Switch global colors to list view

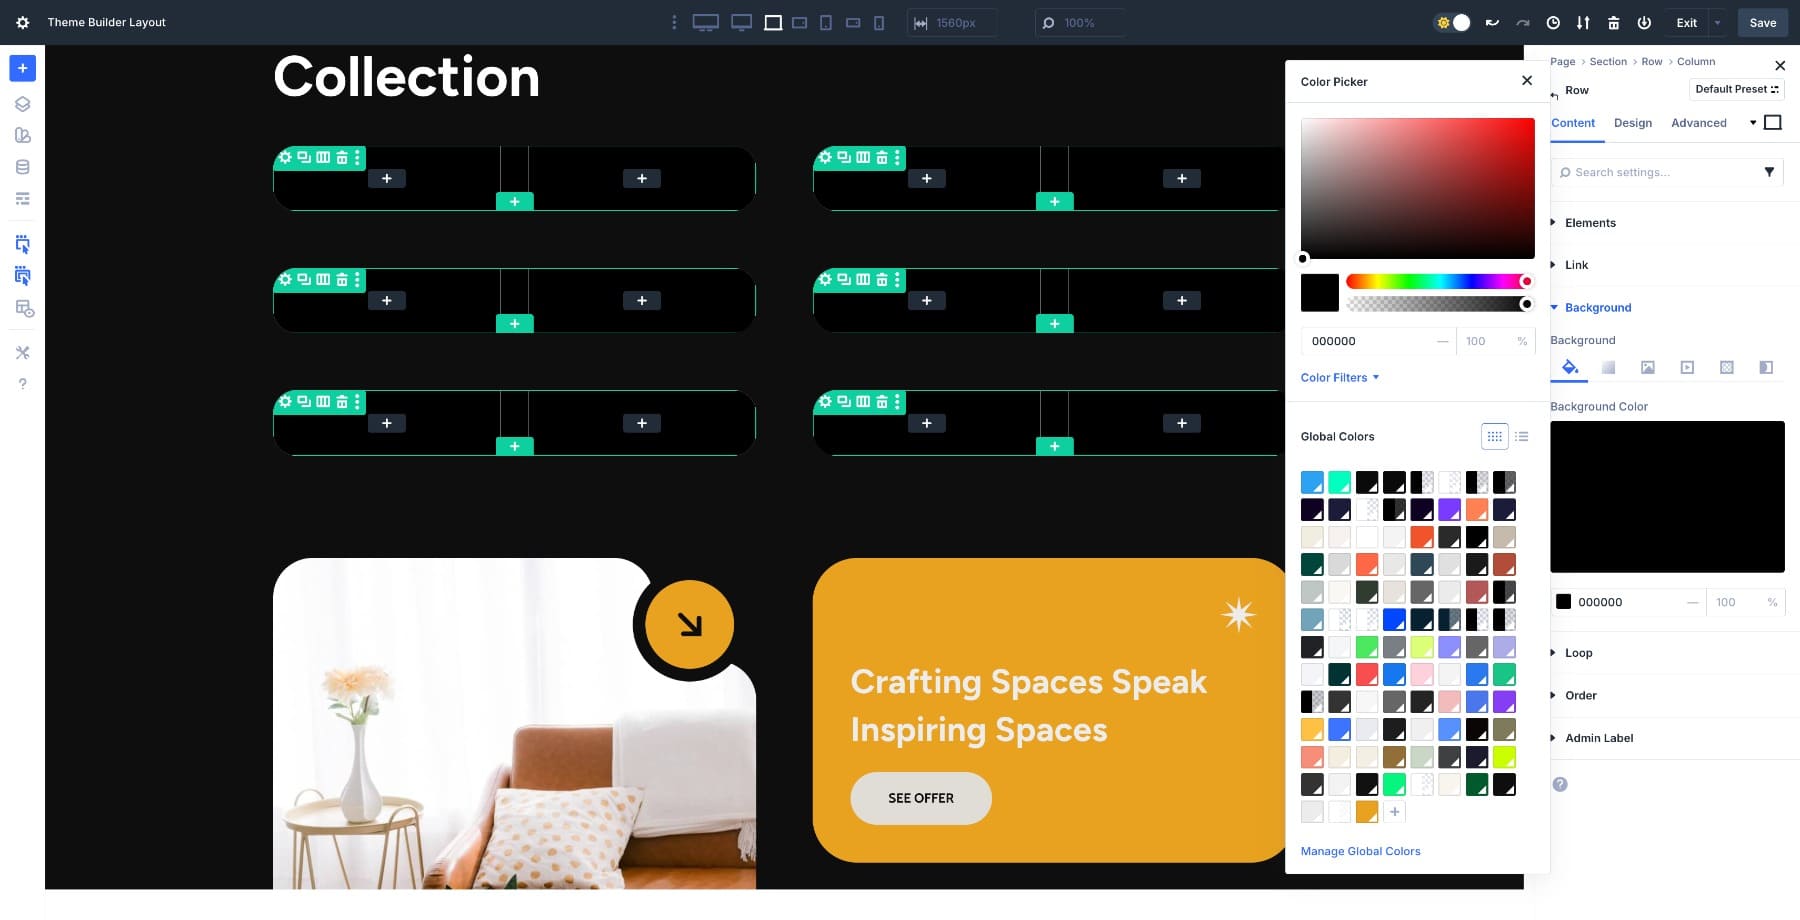(1522, 437)
